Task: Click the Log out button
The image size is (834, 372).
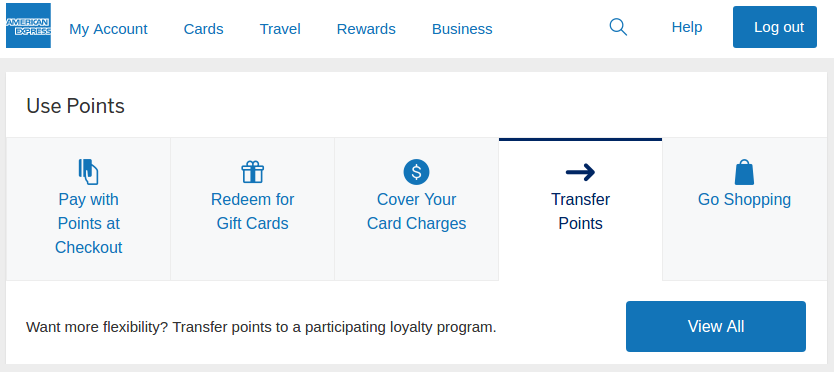Action: [775, 27]
